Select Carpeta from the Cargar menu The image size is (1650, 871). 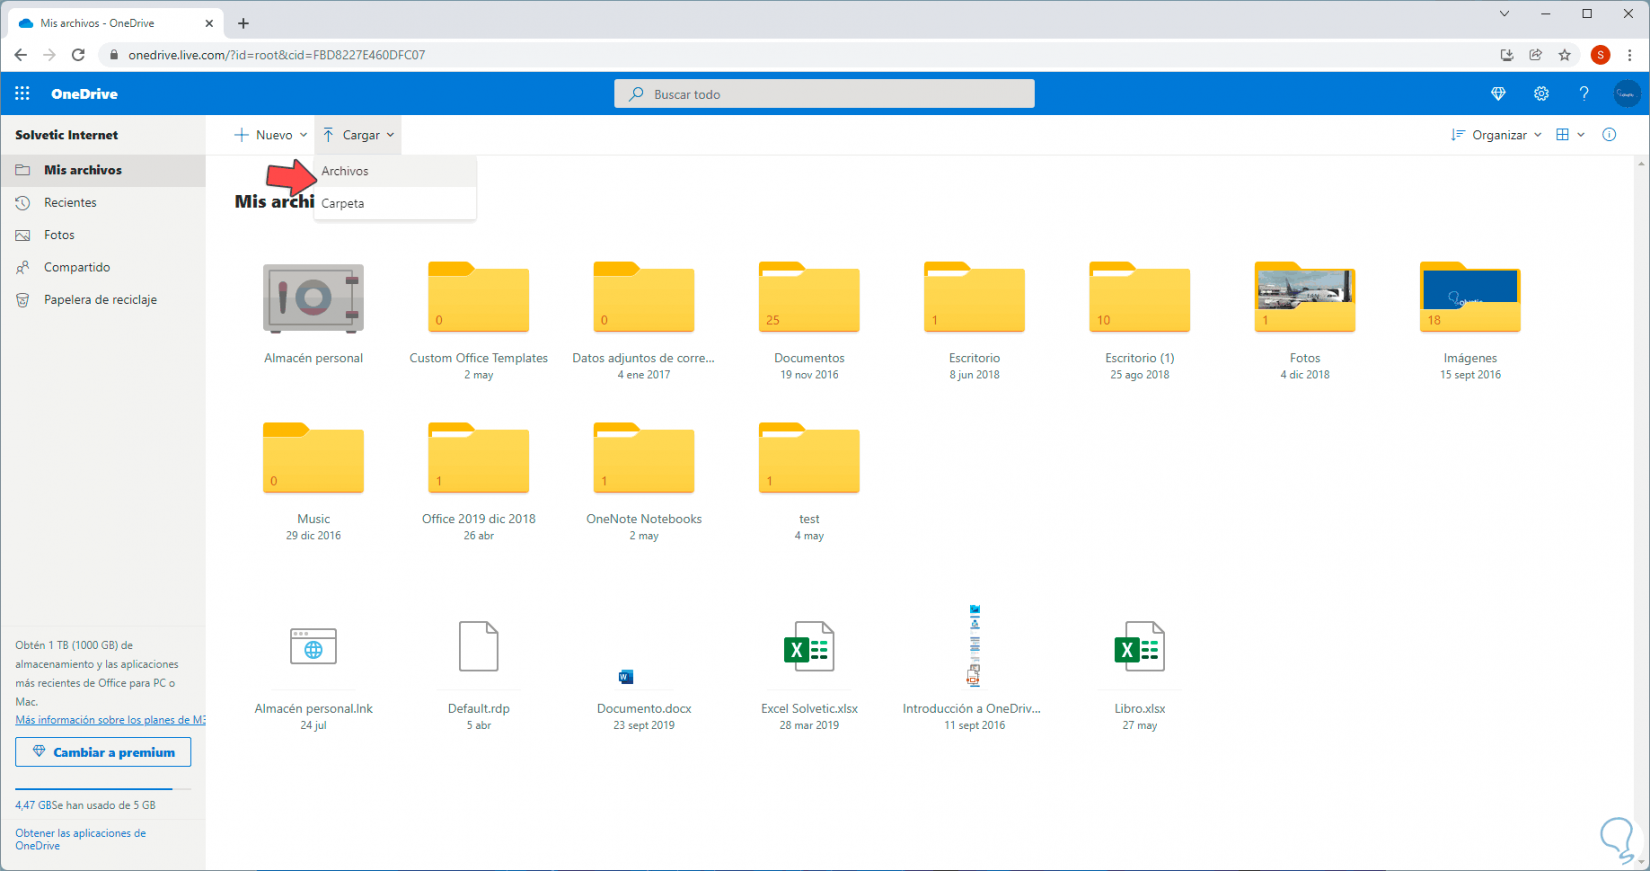point(395,203)
